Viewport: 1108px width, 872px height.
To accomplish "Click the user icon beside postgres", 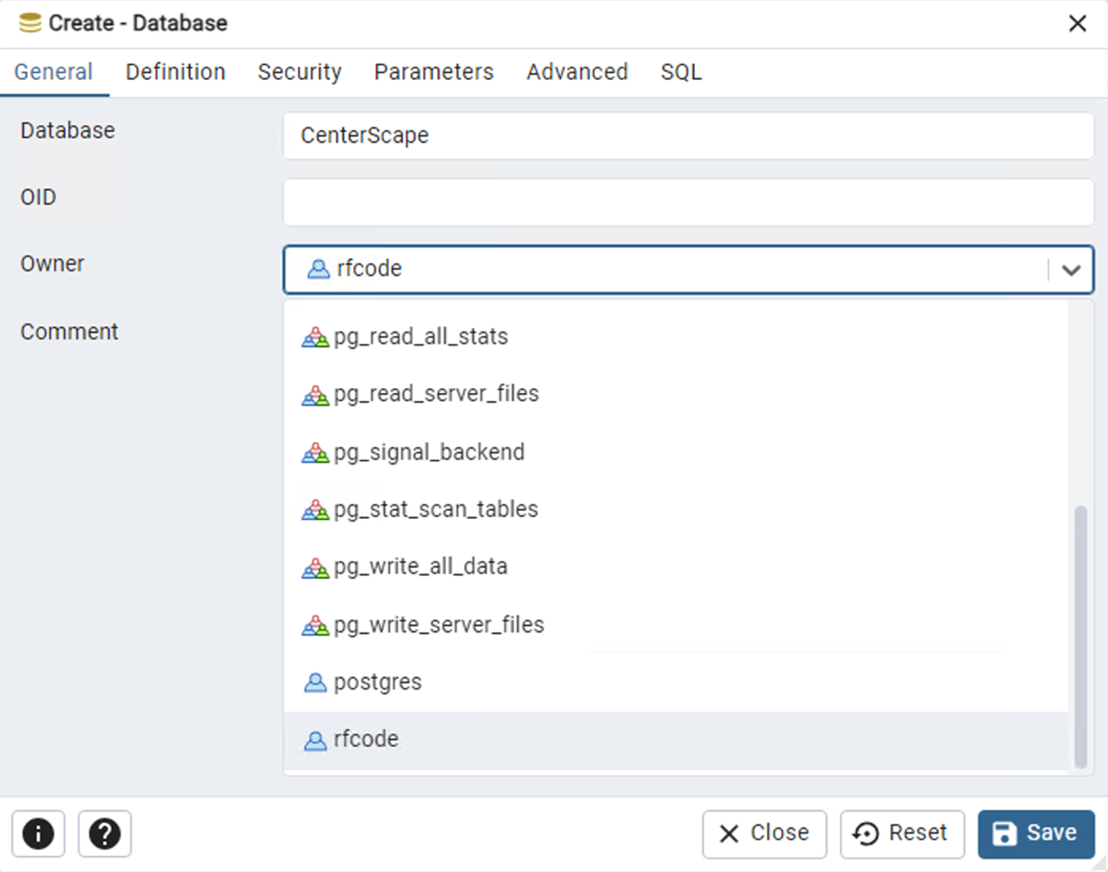I will 315,683.
